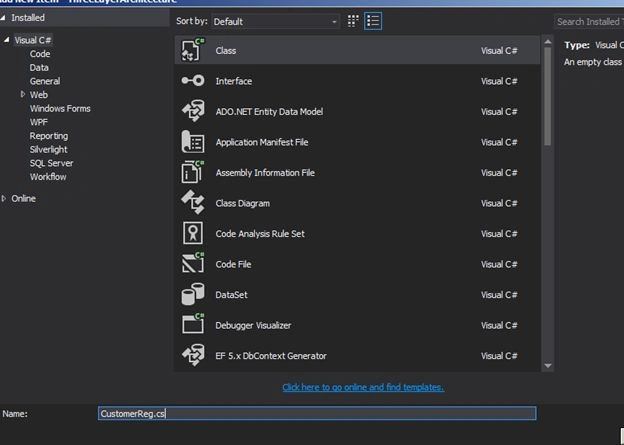The image size is (624, 445).
Task: Click the template list scroll down arrow
Action: point(548,366)
